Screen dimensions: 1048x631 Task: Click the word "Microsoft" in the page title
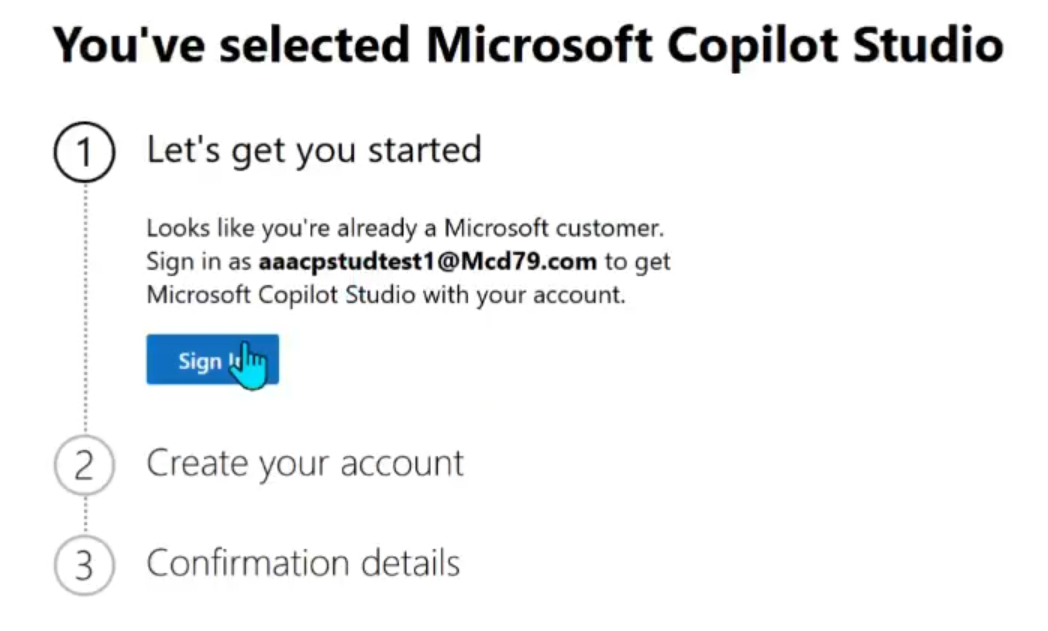click(540, 46)
